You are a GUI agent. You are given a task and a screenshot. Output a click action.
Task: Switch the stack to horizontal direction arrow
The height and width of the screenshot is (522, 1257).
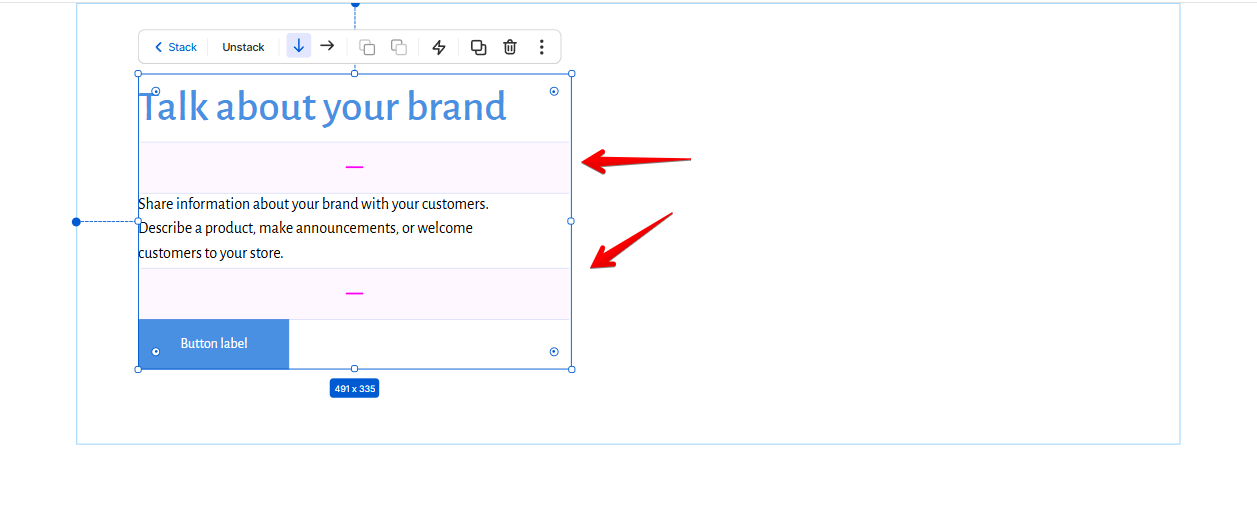(327, 46)
